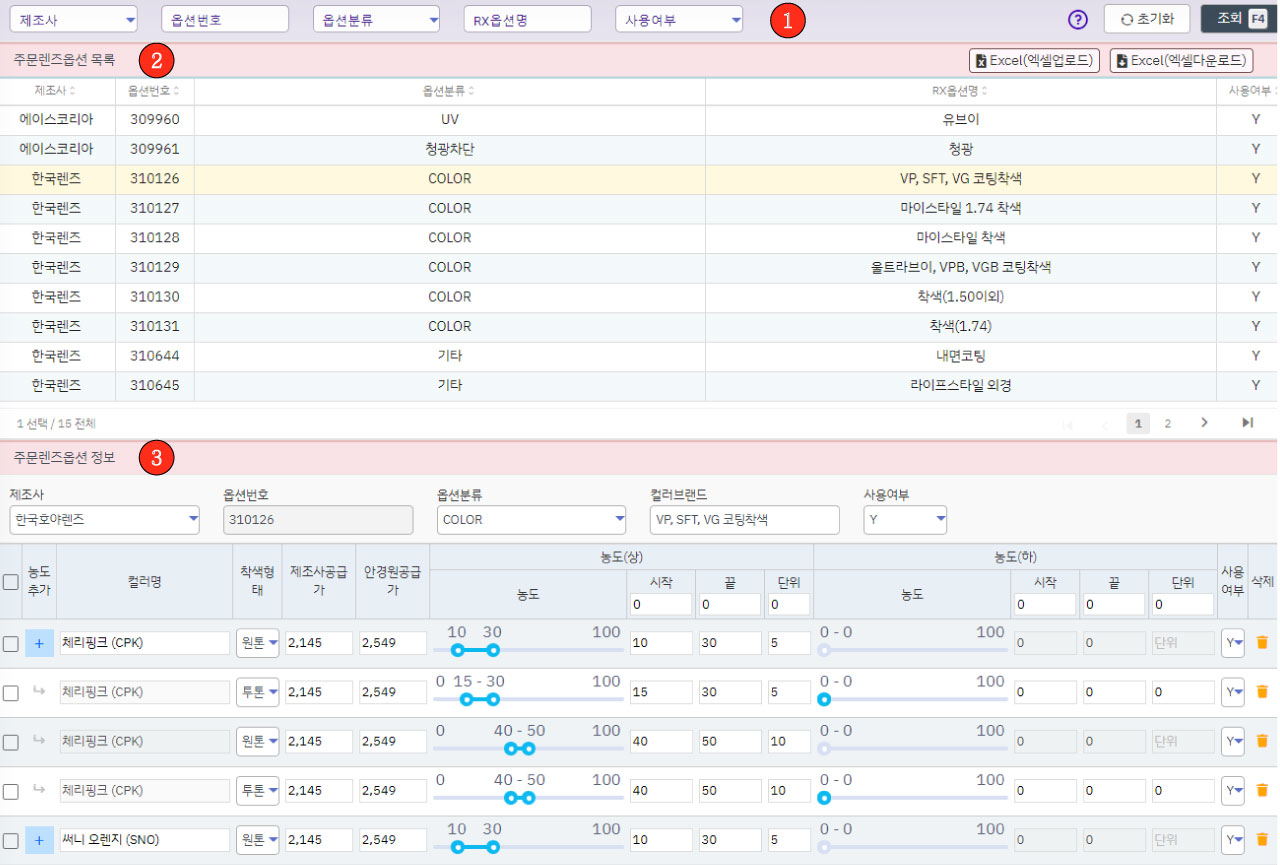This screenshot has height=865, width=1280.
Task: Delete the first 체리핑크 (CPK) row via trash icon
Action: tap(1261, 642)
